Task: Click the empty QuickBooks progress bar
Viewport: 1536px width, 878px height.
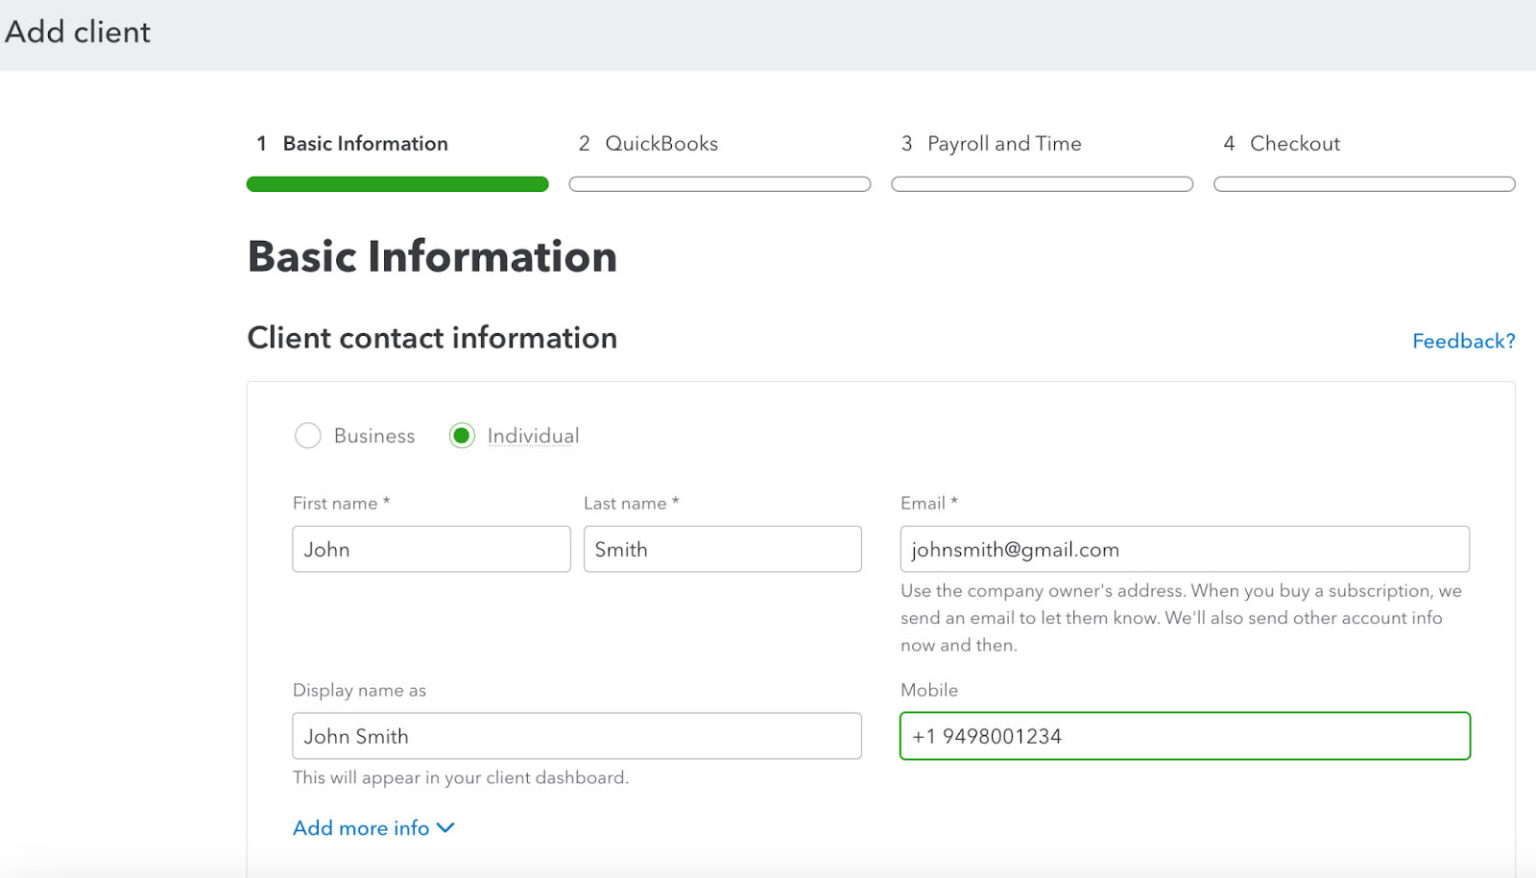Action: pyautogui.click(x=719, y=184)
